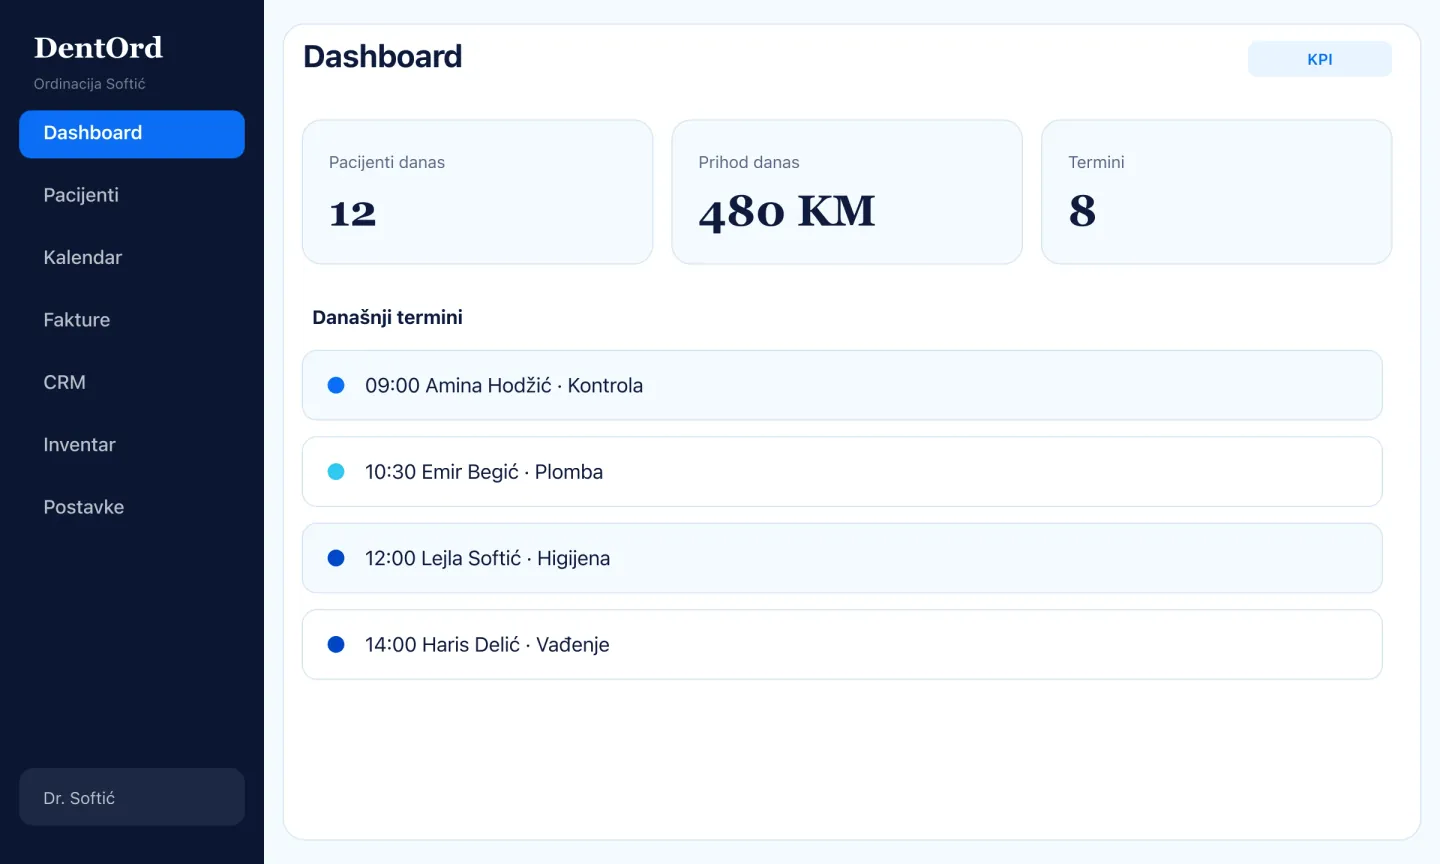Open 09:00 Amina Hodžić Kontrola appointment

(x=842, y=385)
